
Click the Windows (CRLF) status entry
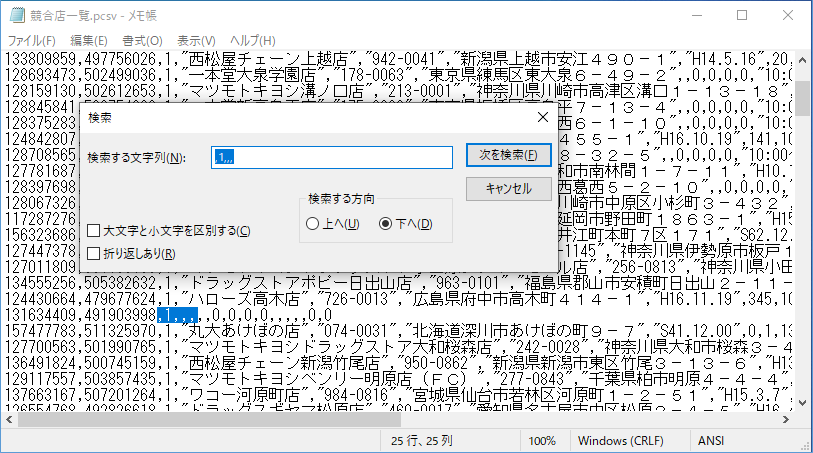tap(621, 441)
